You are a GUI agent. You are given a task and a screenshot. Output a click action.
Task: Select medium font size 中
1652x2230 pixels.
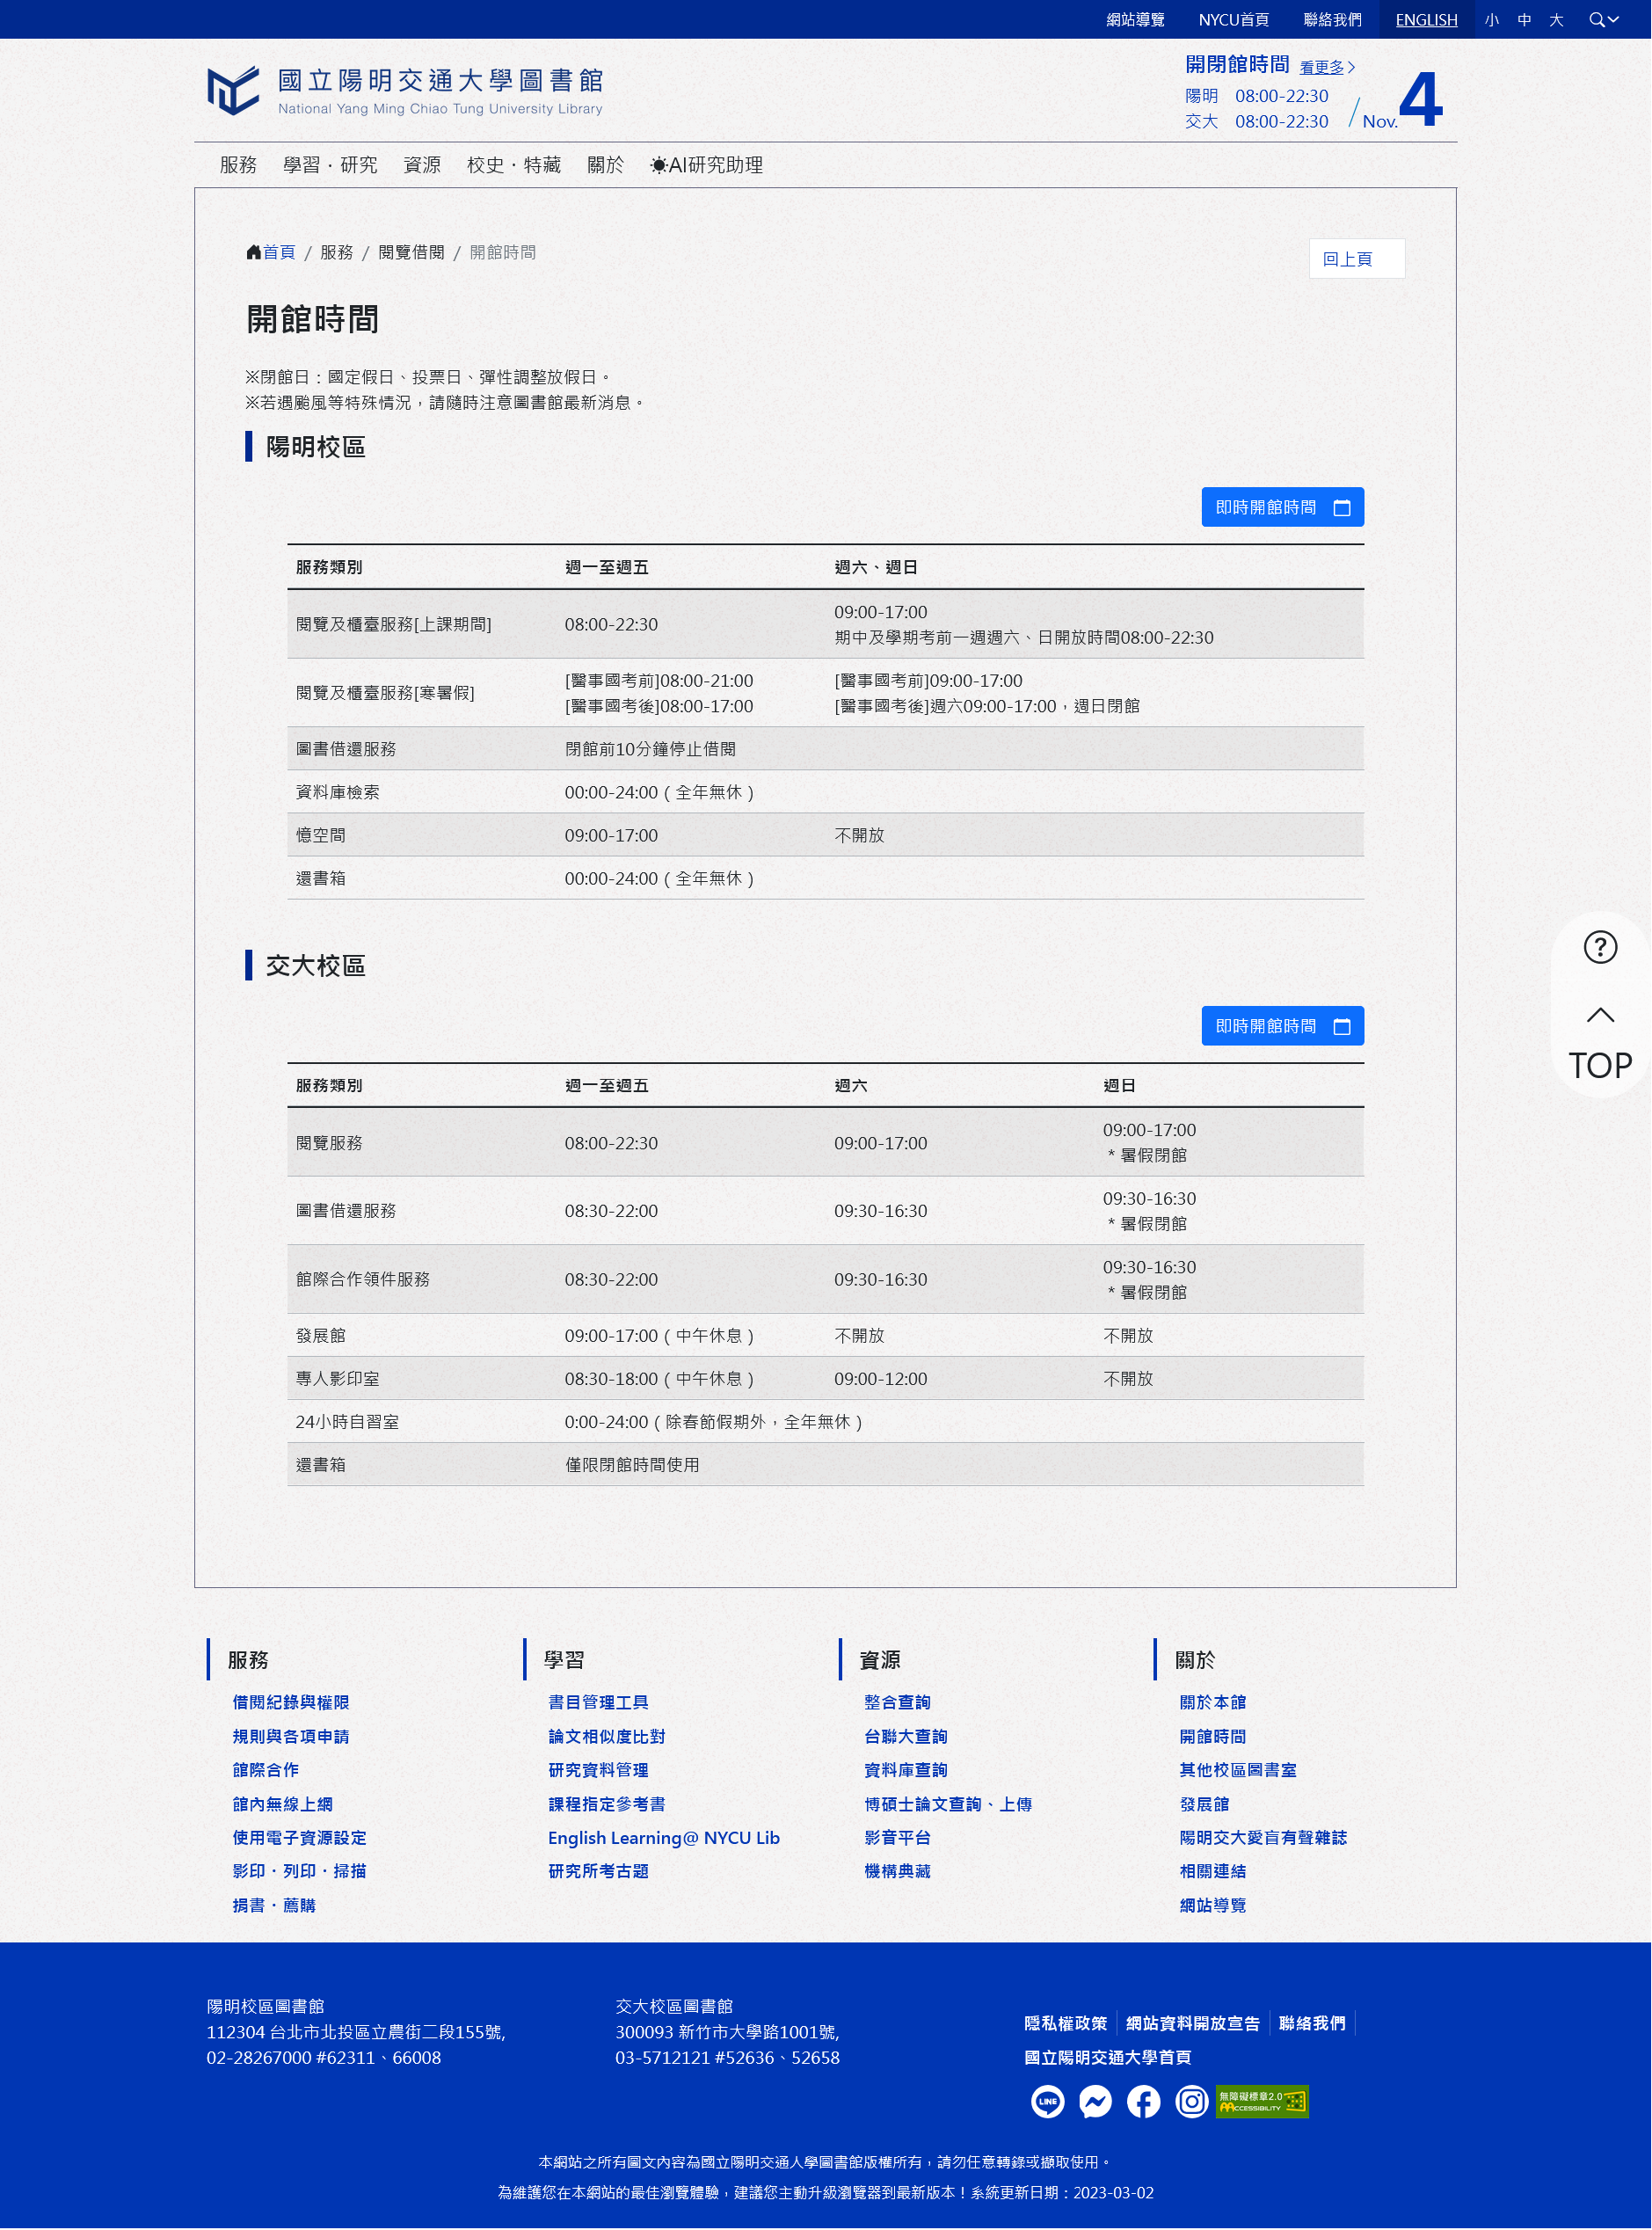tap(1523, 20)
